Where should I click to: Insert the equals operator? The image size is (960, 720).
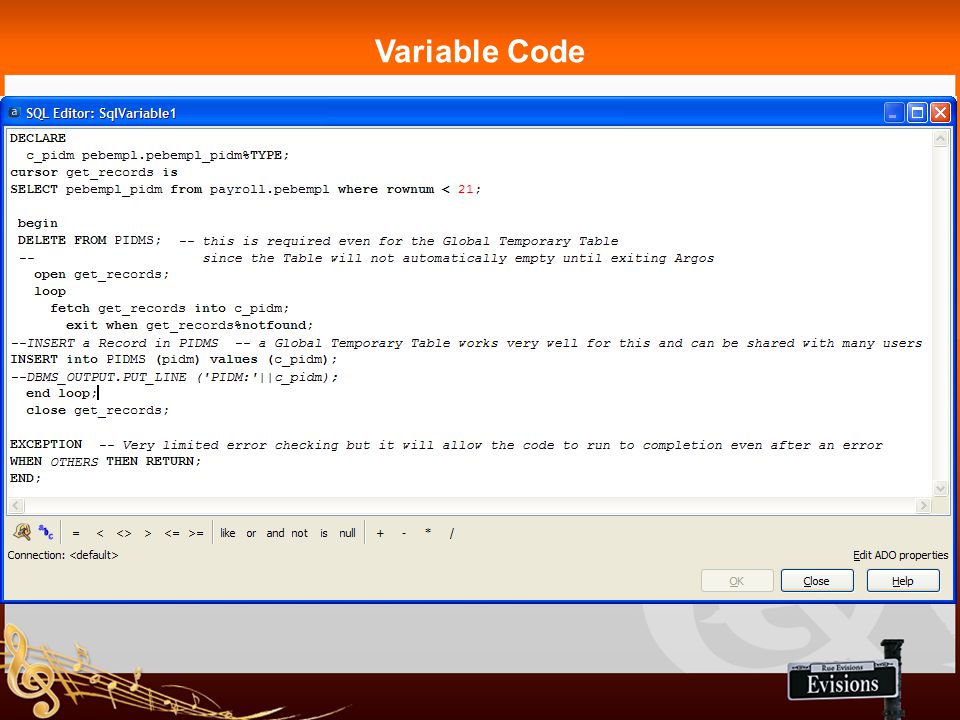[76, 533]
